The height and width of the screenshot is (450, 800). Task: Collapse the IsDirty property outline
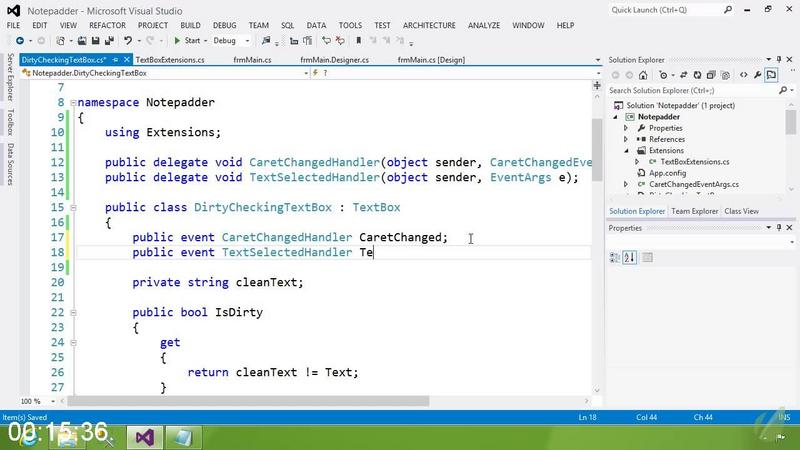coord(73,312)
